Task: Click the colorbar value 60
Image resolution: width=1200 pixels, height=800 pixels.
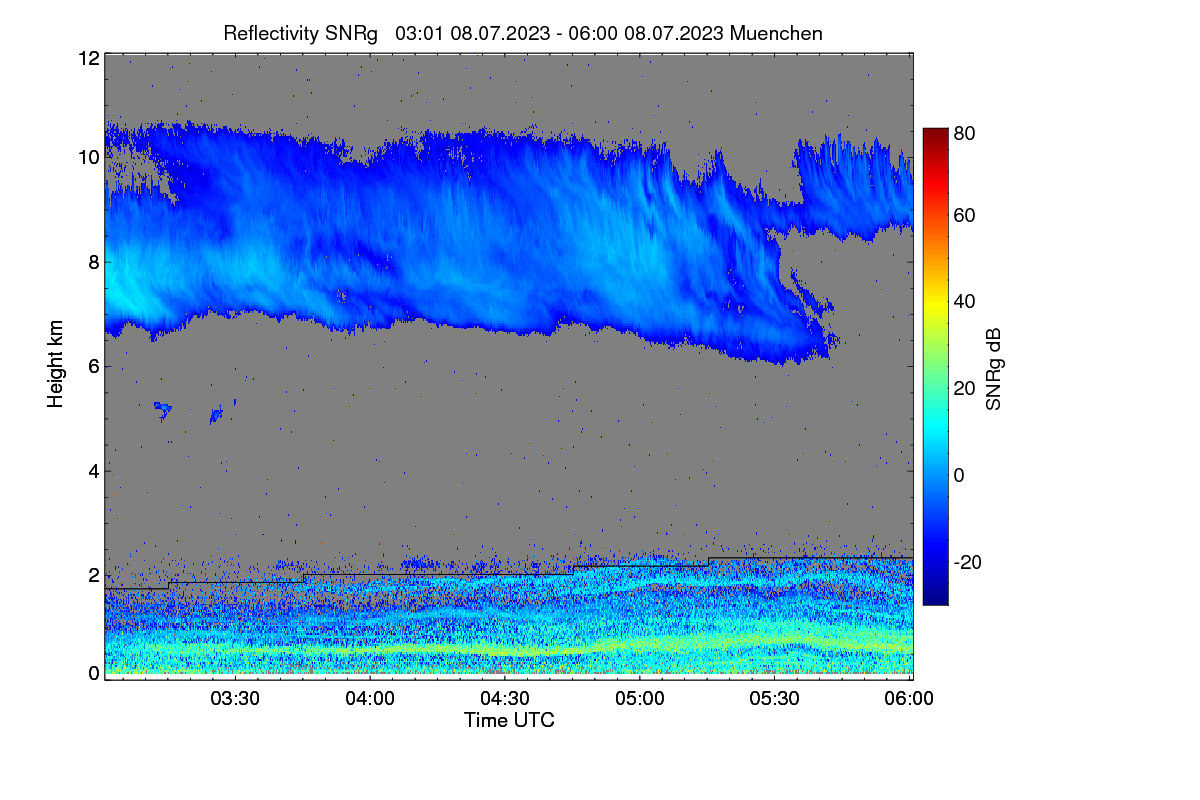Action: (966, 215)
